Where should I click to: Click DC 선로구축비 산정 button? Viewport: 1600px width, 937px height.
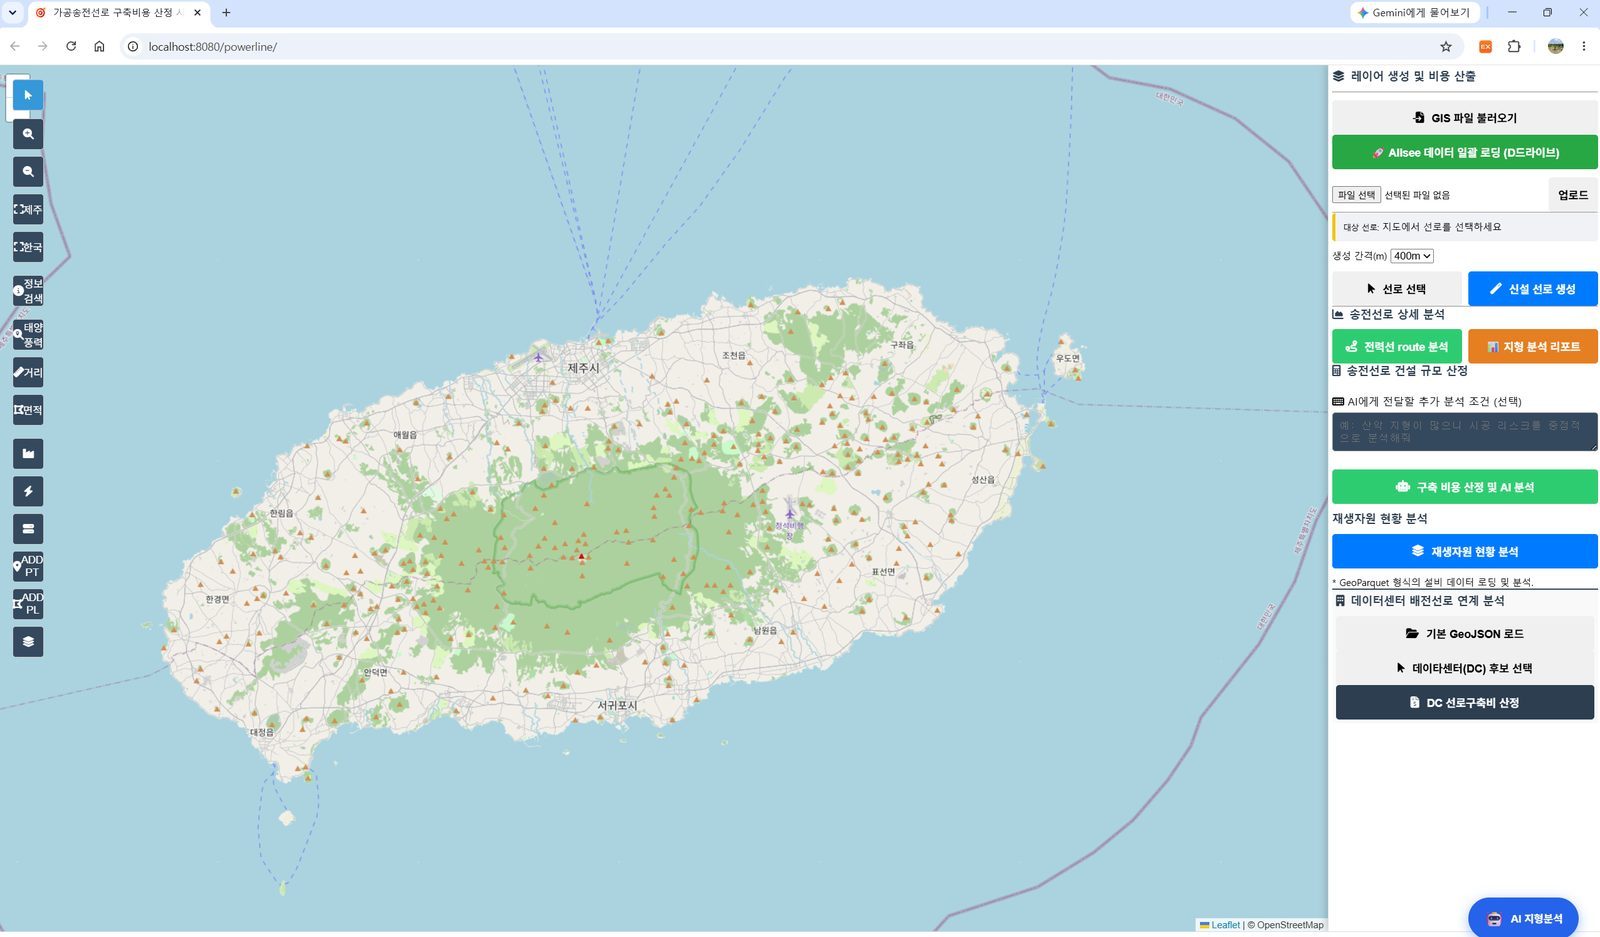pyautogui.click(x=1464, y=702)
